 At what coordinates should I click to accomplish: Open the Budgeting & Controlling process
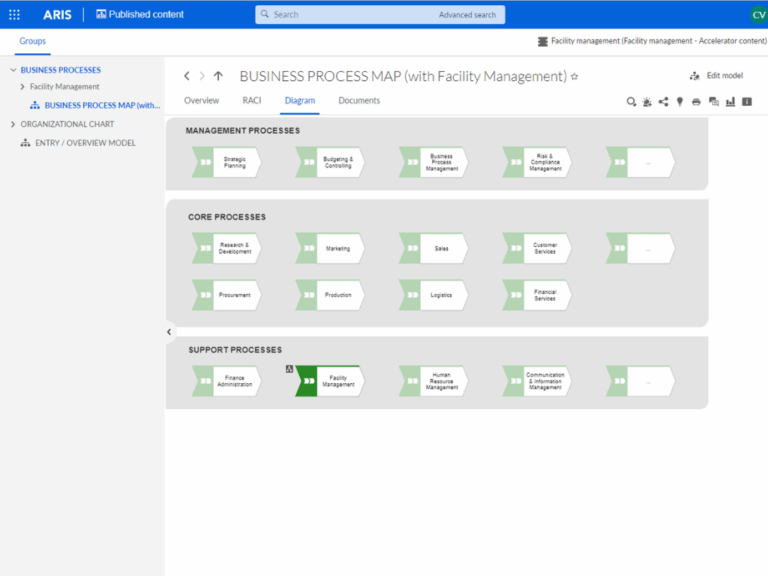[330, 162]
